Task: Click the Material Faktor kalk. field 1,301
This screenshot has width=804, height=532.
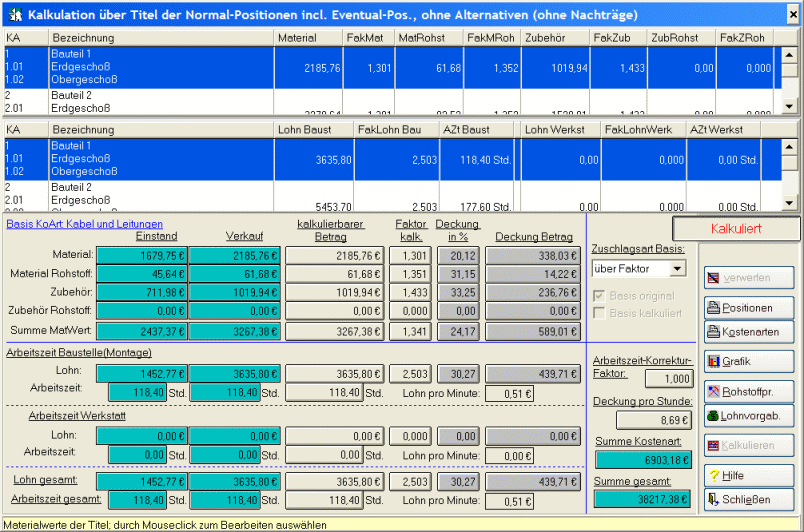Action: point(409,256)
